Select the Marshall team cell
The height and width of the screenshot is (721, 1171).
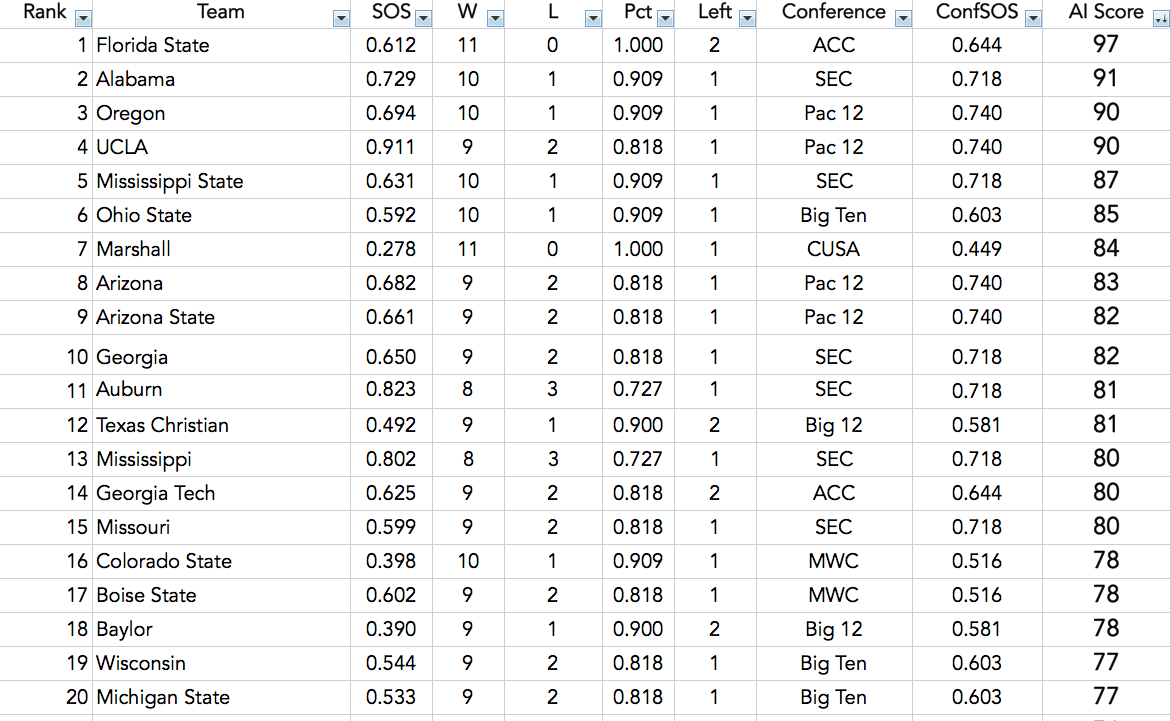coord(221,250)
